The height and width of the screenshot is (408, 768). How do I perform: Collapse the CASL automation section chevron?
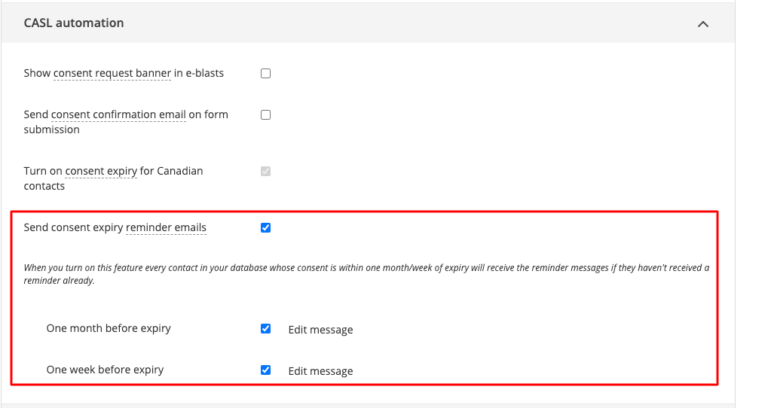click(x=703, y=24)
